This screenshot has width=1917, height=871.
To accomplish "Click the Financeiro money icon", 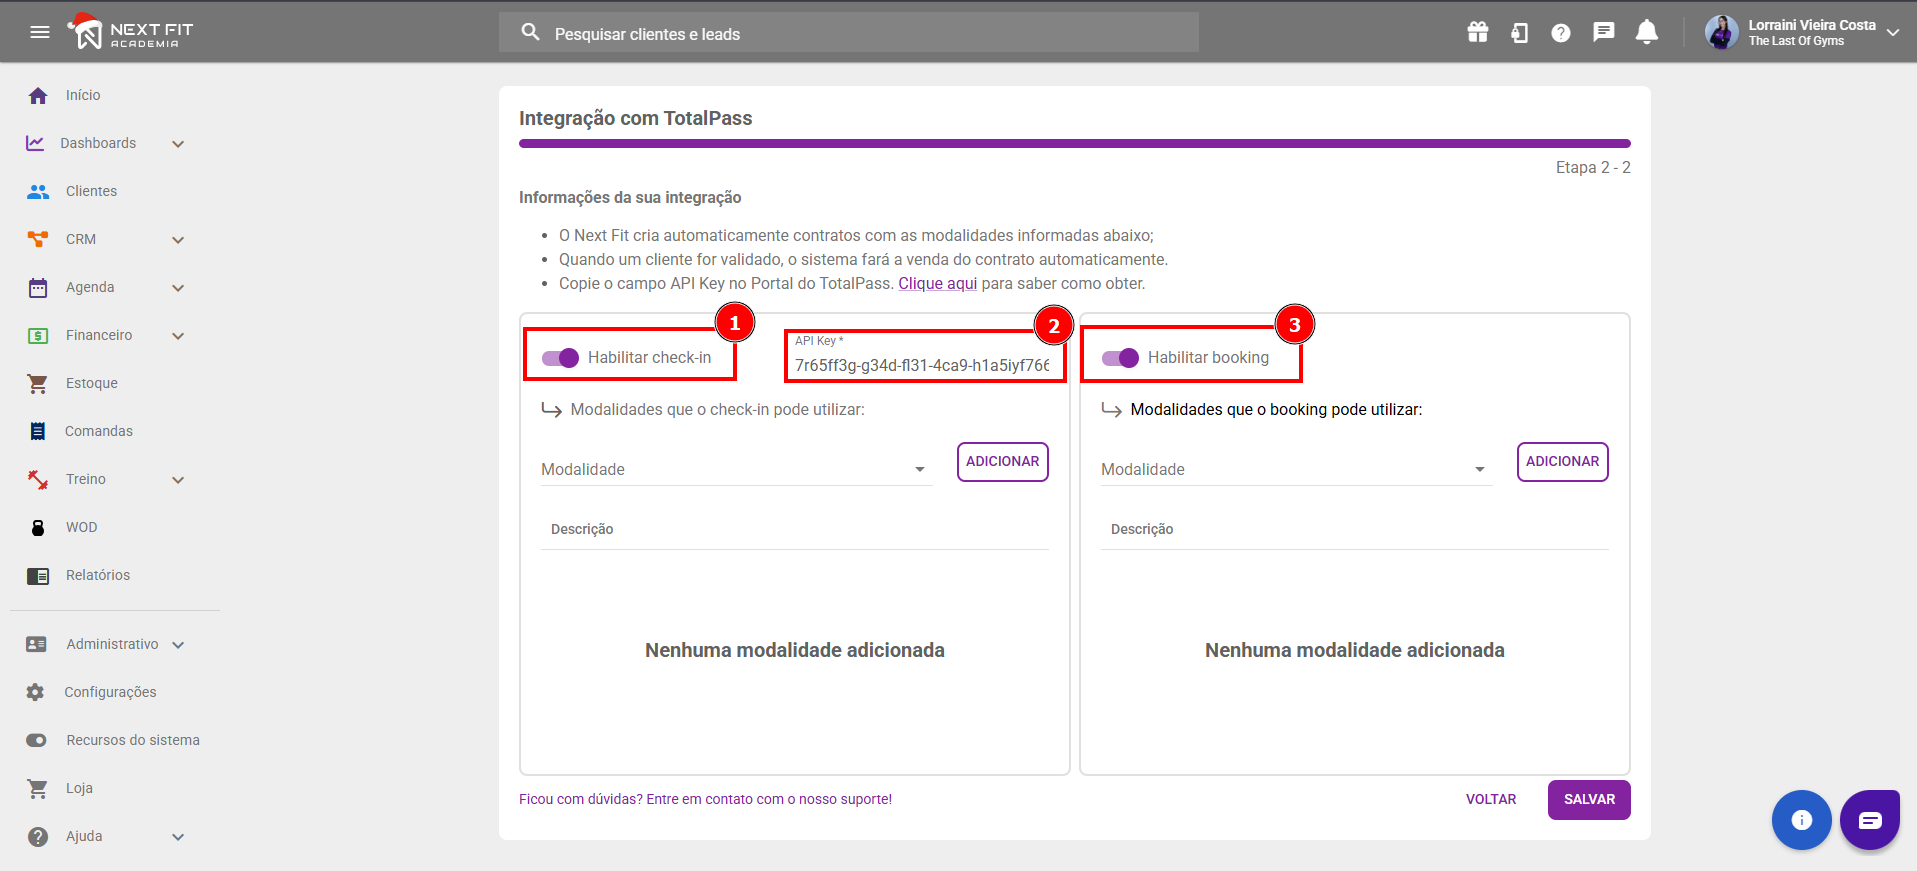I will tap(38, 335).
